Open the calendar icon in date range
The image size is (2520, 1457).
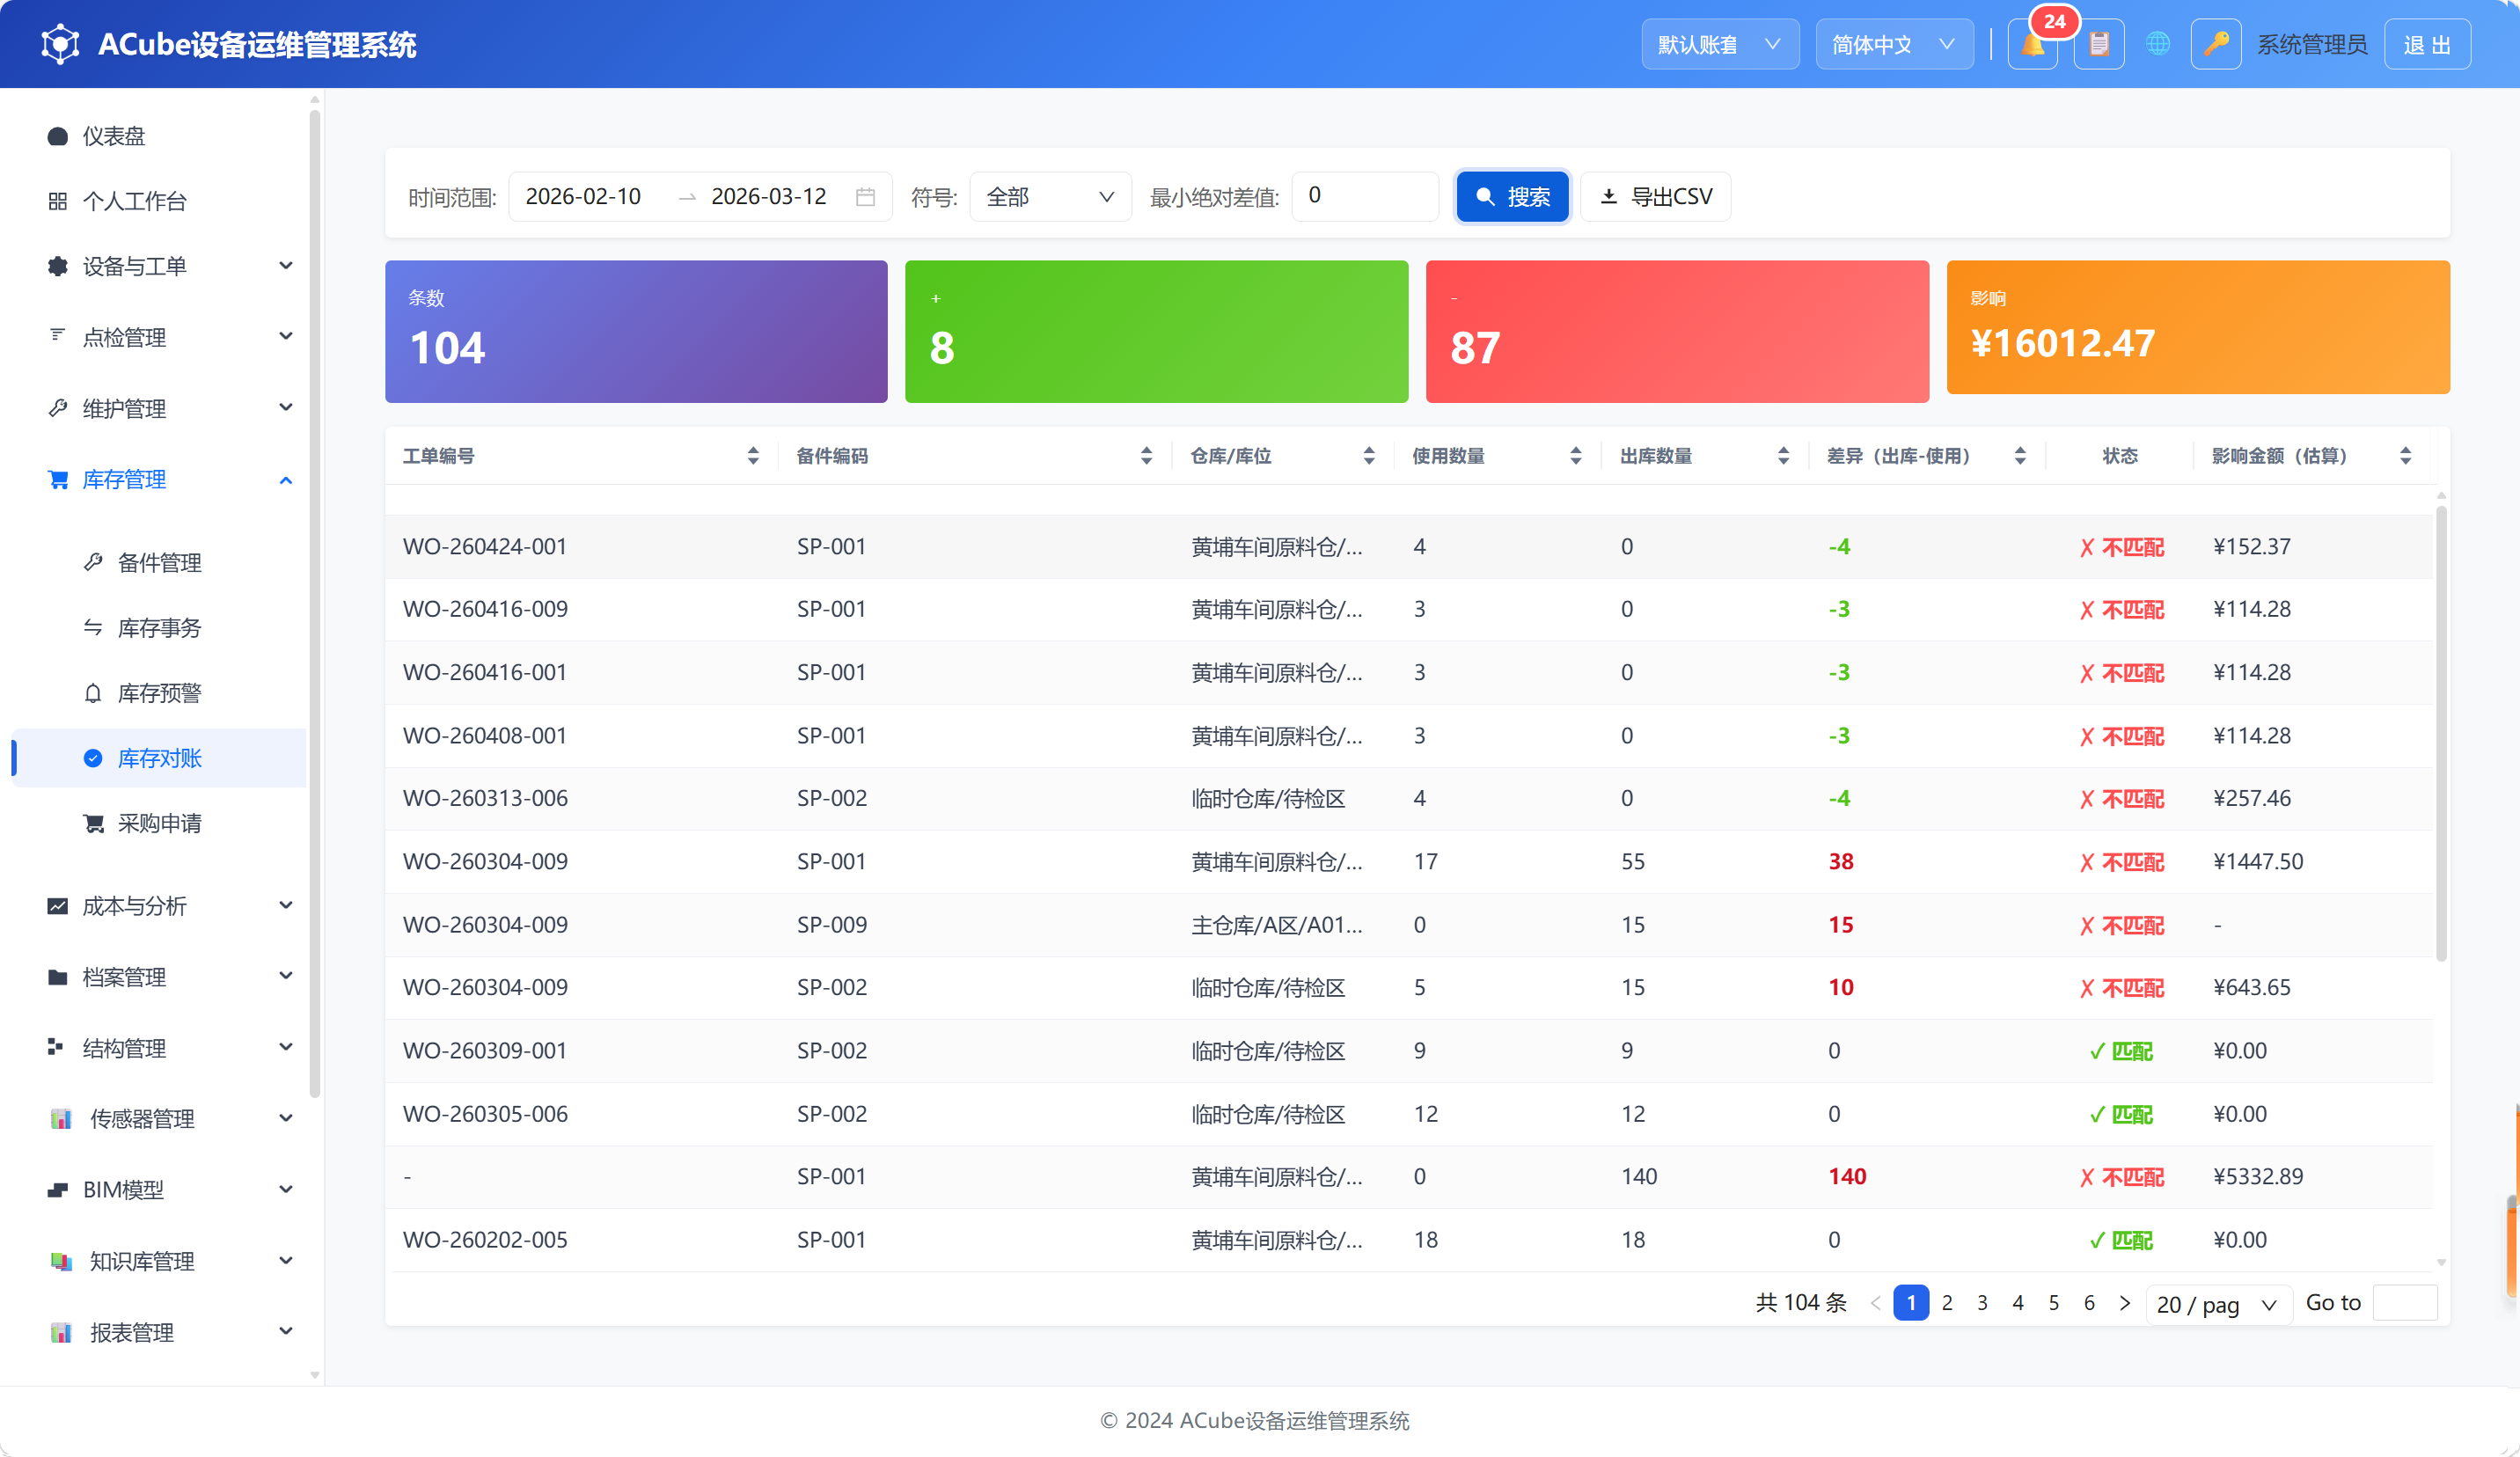point(865,197)
